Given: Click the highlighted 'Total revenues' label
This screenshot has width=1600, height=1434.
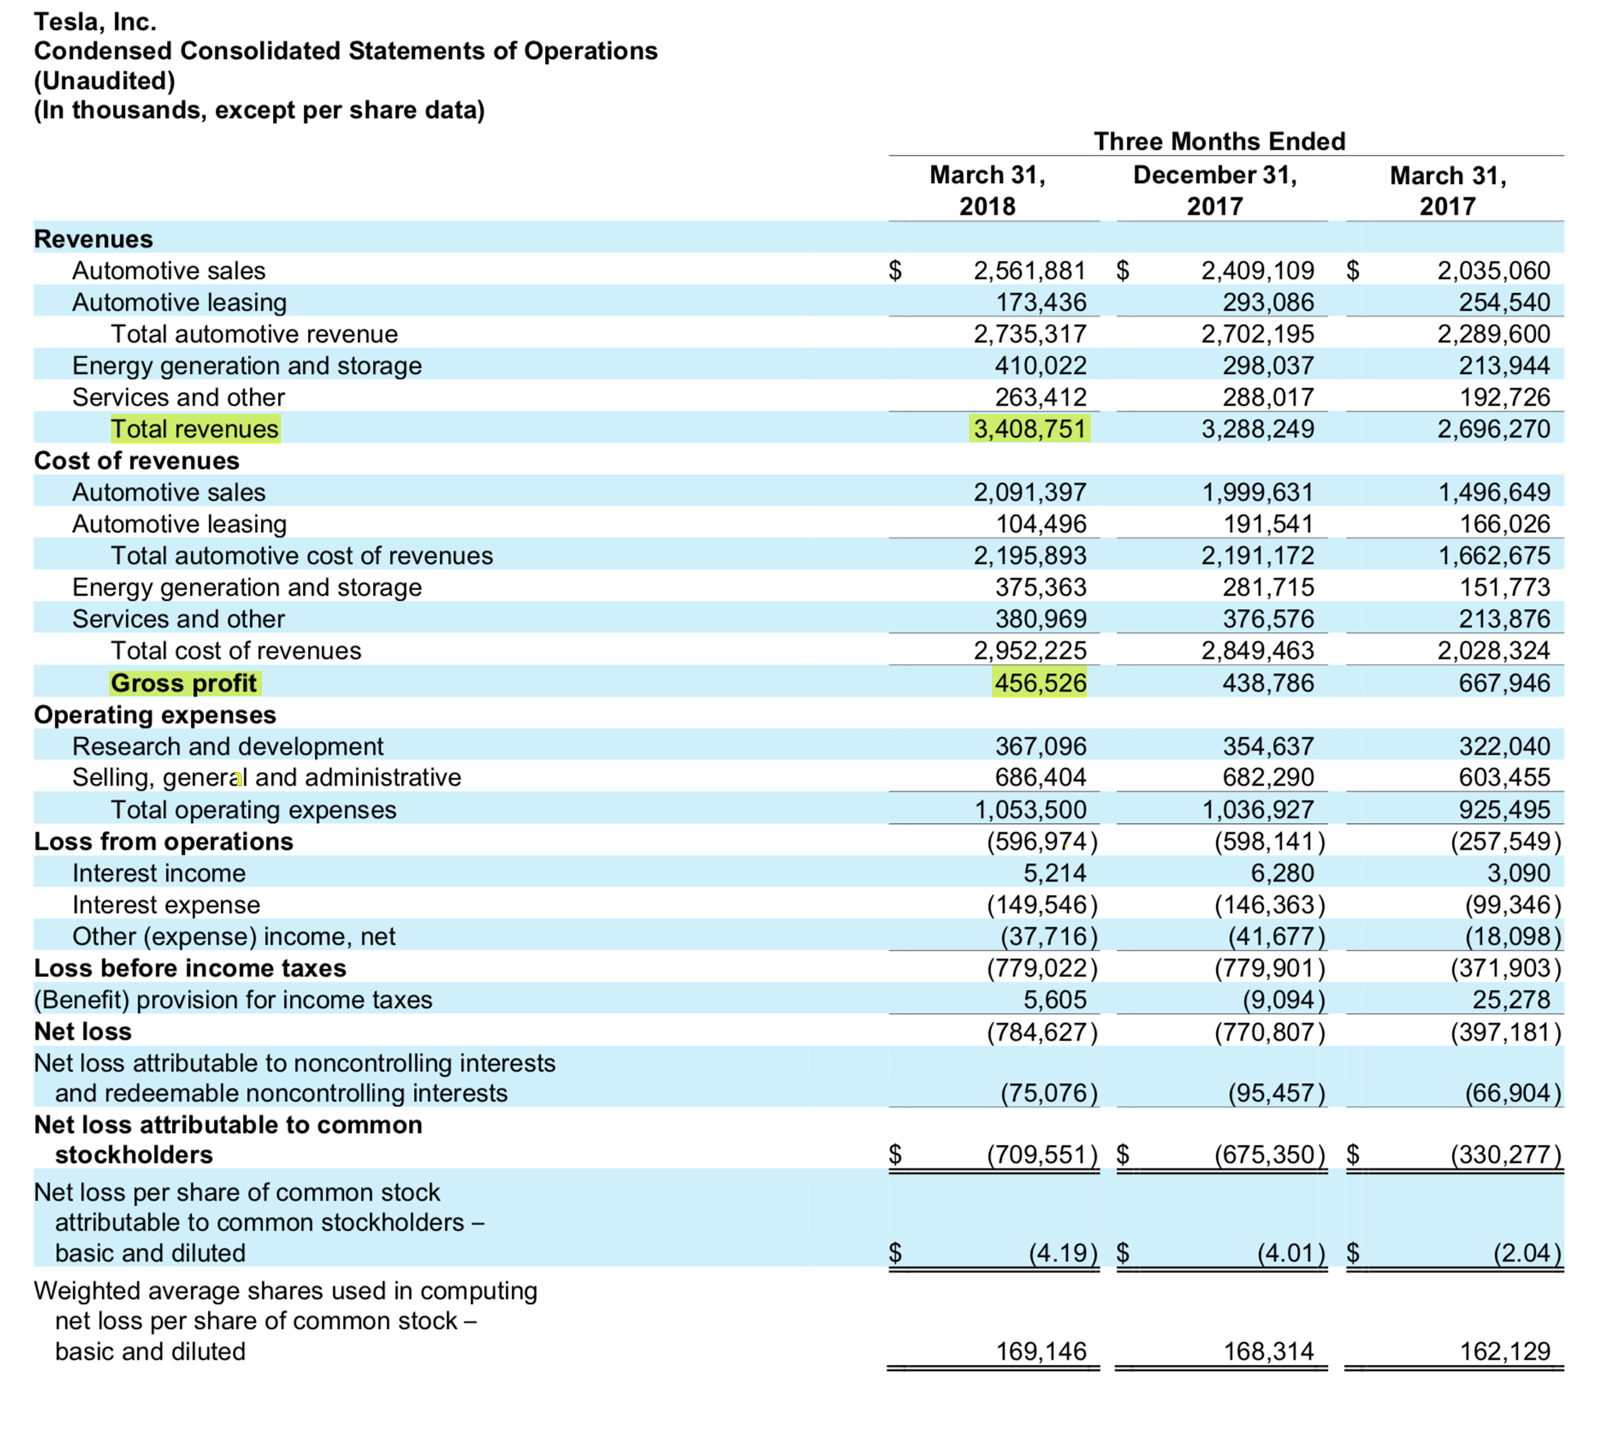Looking at the screenshot, I should (195, 429).
